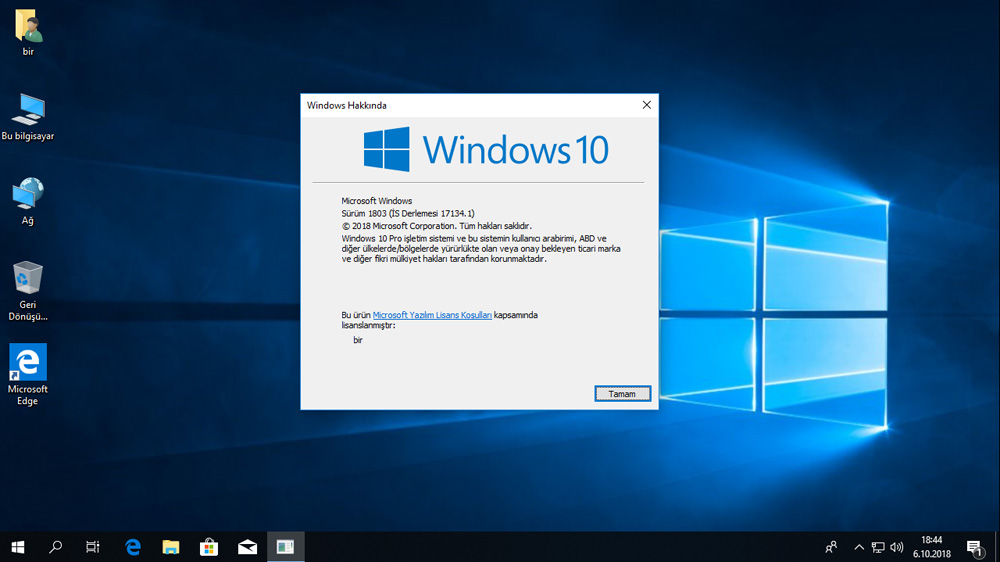Open the Windows Start menu

click(x=17, y=547)
